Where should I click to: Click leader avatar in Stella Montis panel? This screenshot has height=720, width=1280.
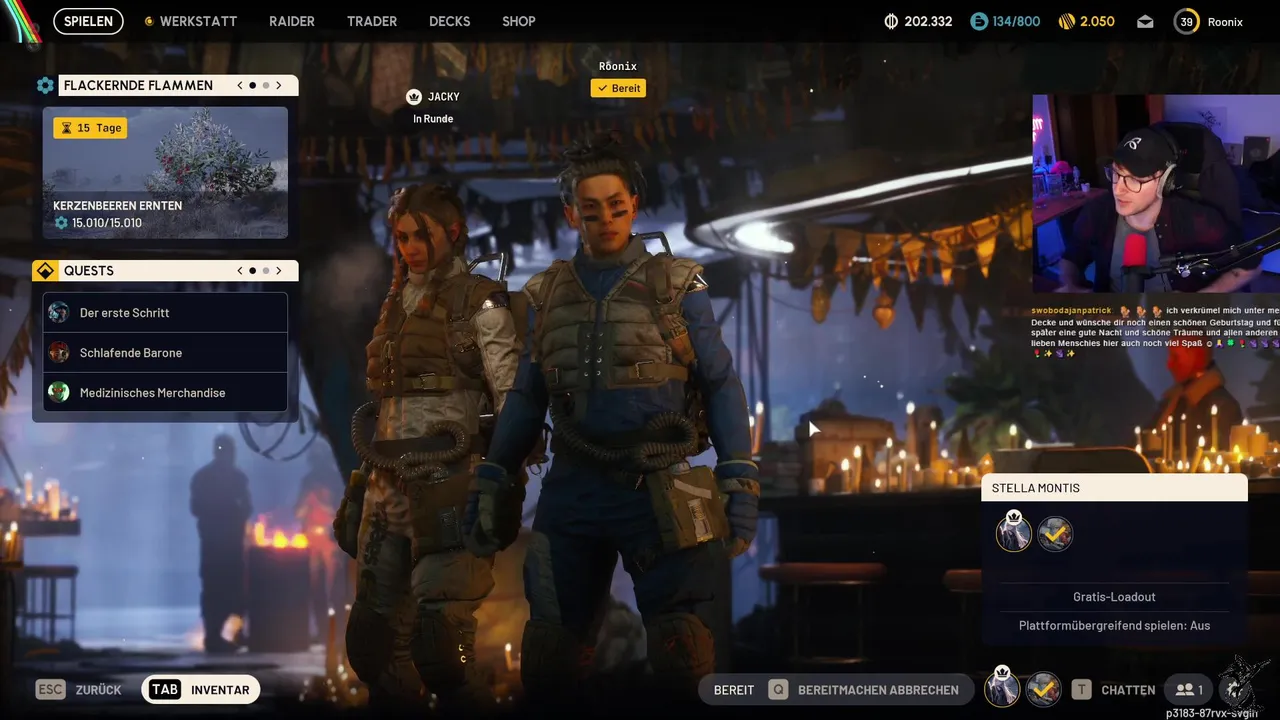1014,533
